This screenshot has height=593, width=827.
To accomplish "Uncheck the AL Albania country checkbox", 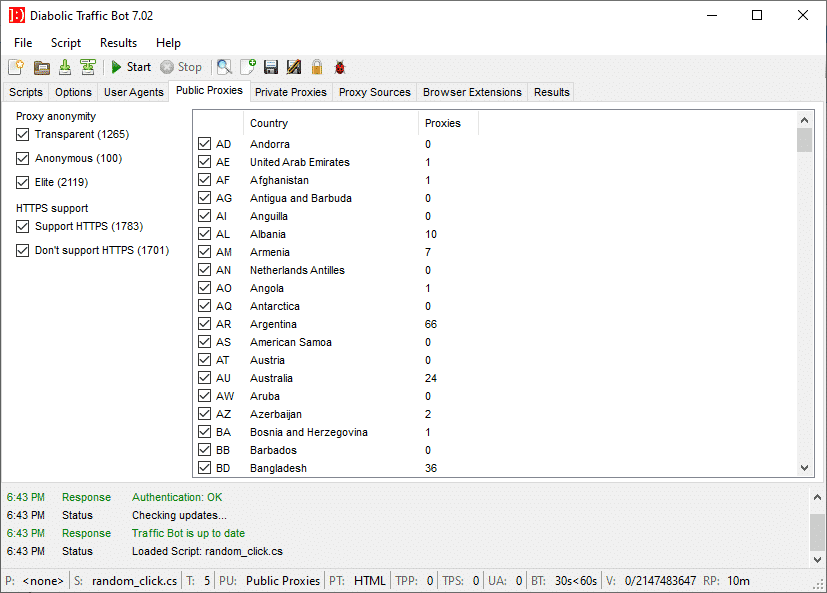I will (x=205, y=233).
